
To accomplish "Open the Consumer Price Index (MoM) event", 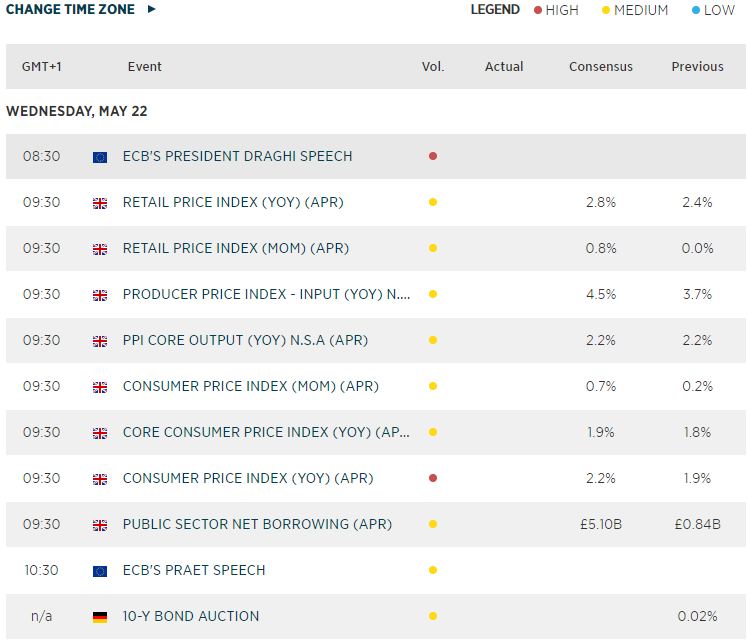I will click(250, 386).
